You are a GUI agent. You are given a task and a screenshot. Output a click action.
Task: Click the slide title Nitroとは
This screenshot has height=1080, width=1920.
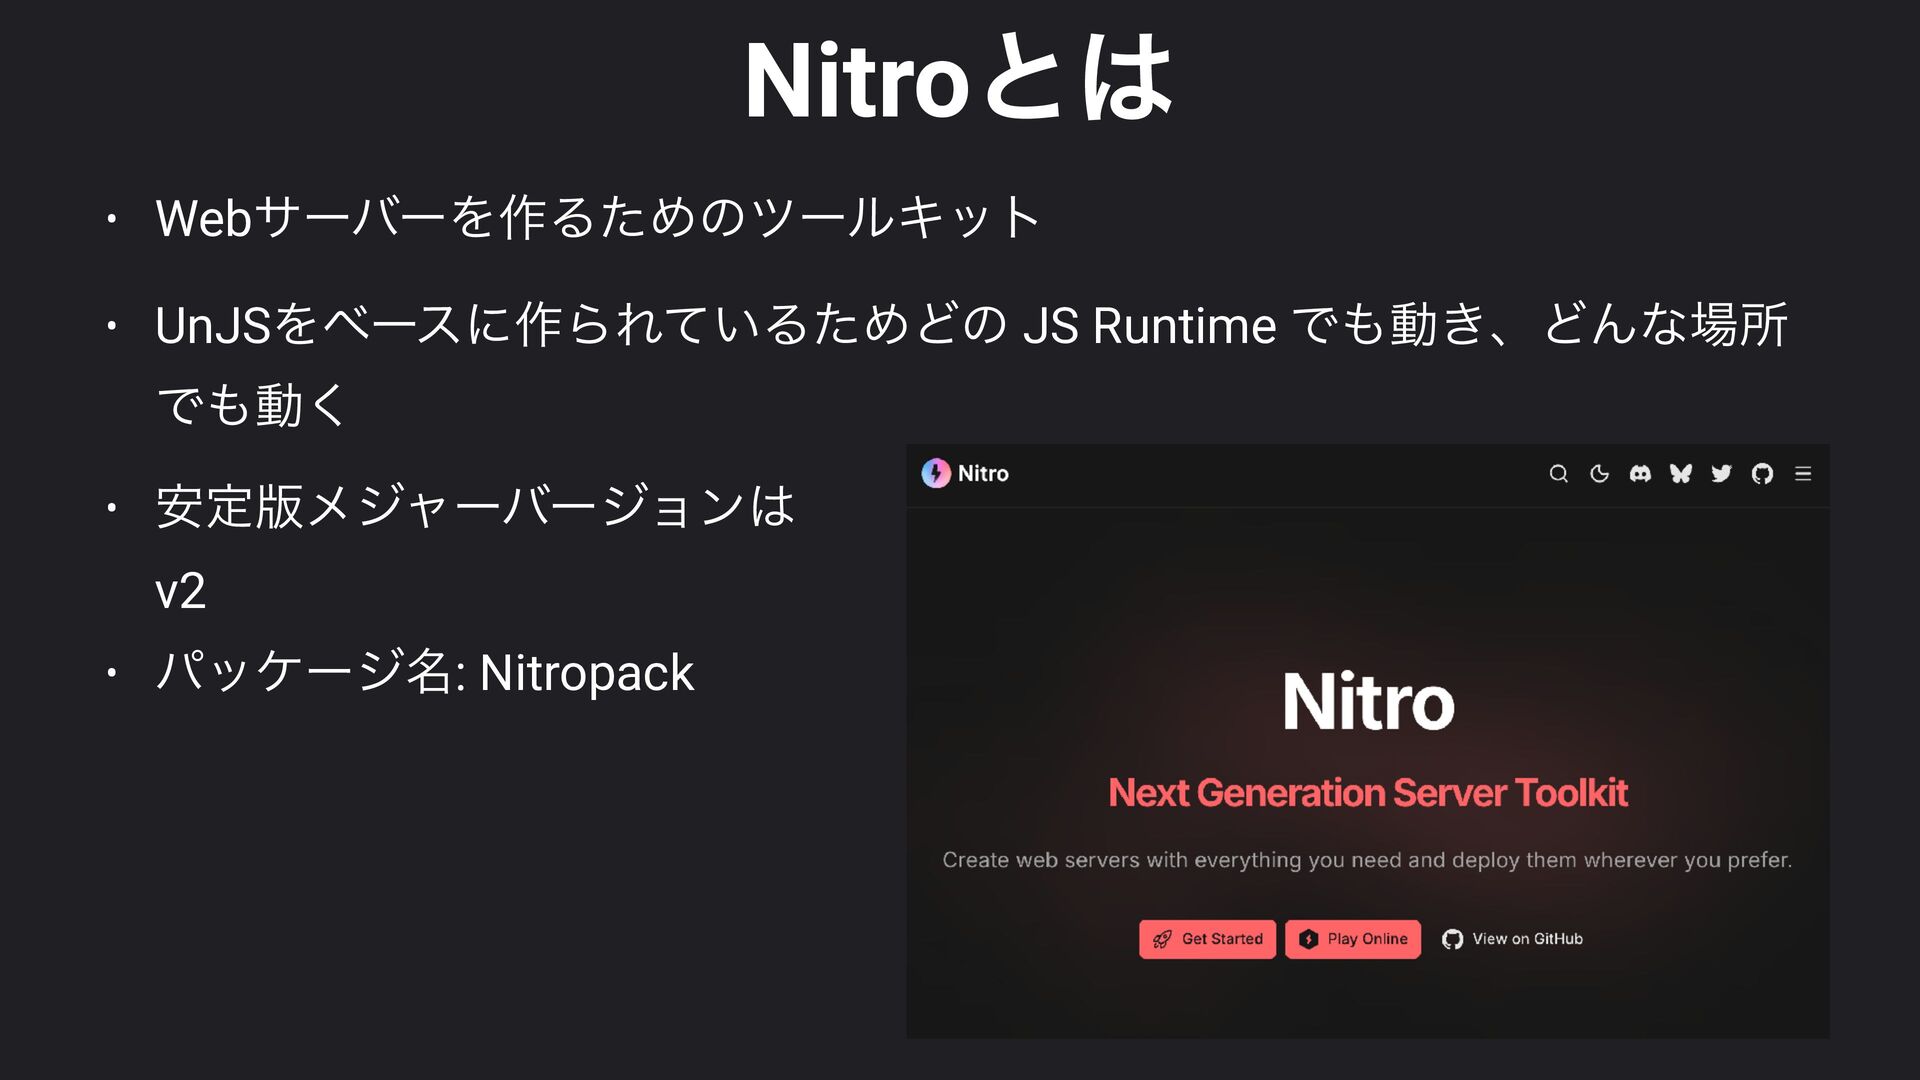(958, 80)
